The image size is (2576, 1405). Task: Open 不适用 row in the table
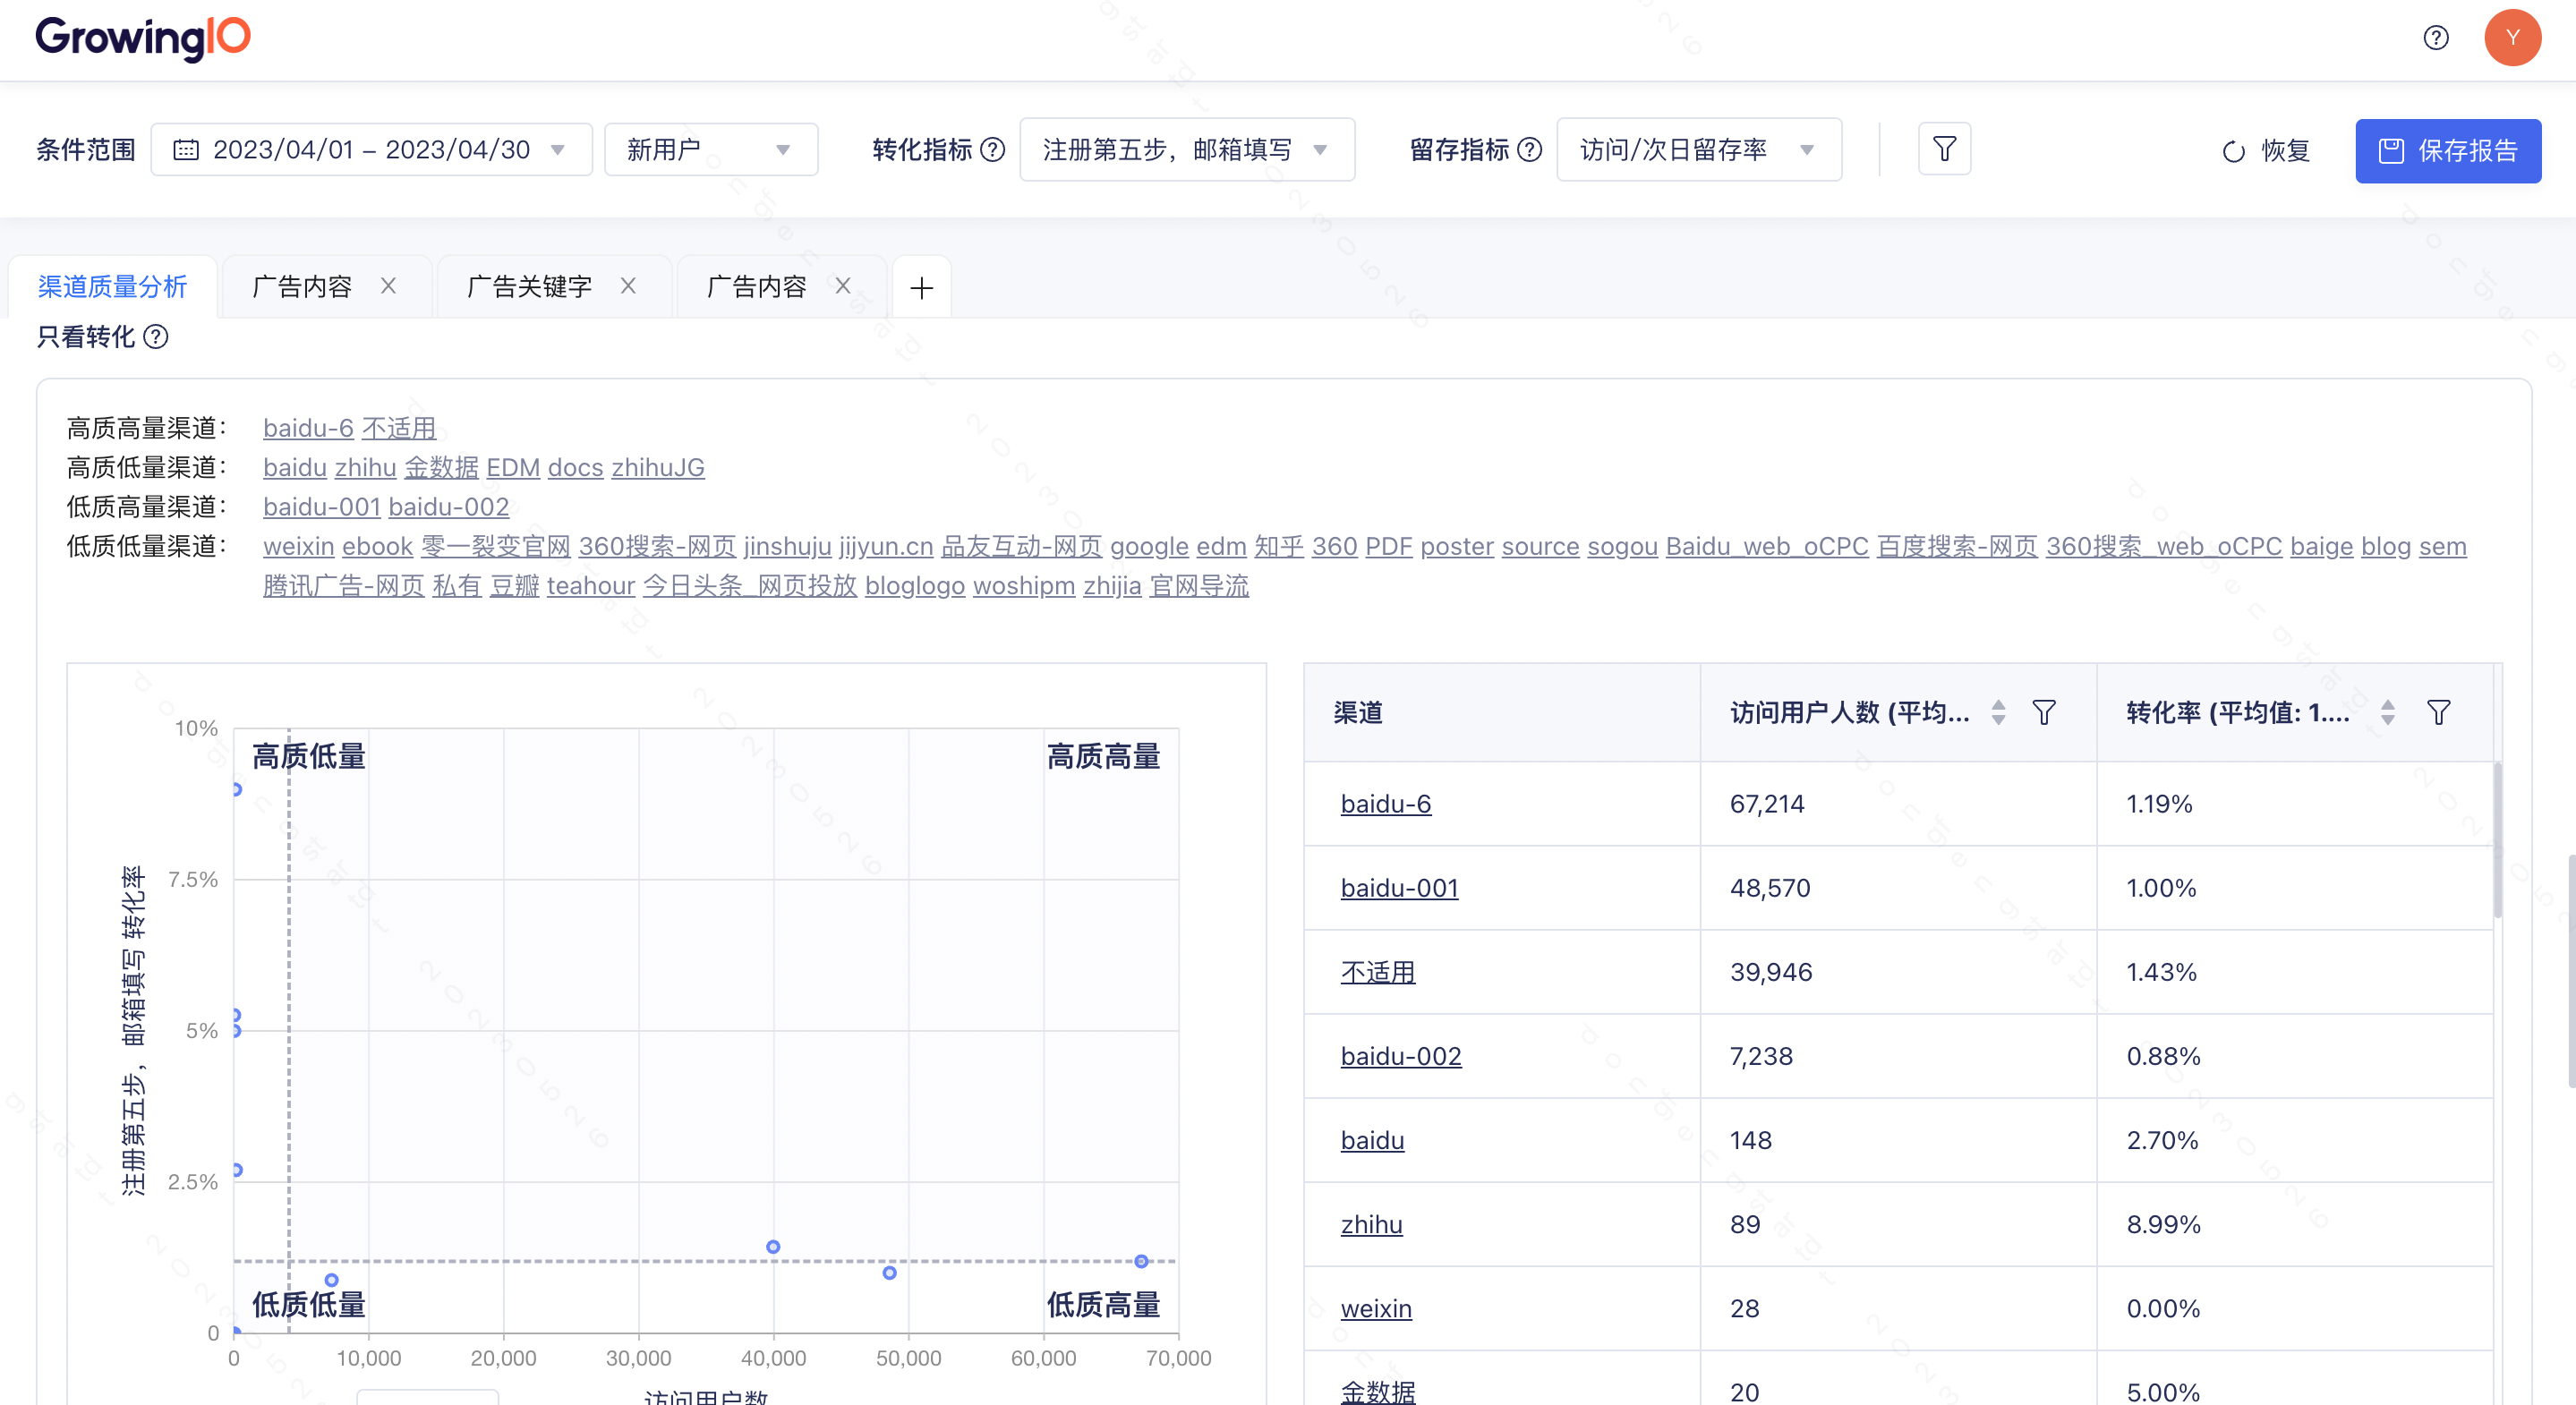pos(1378,971)
